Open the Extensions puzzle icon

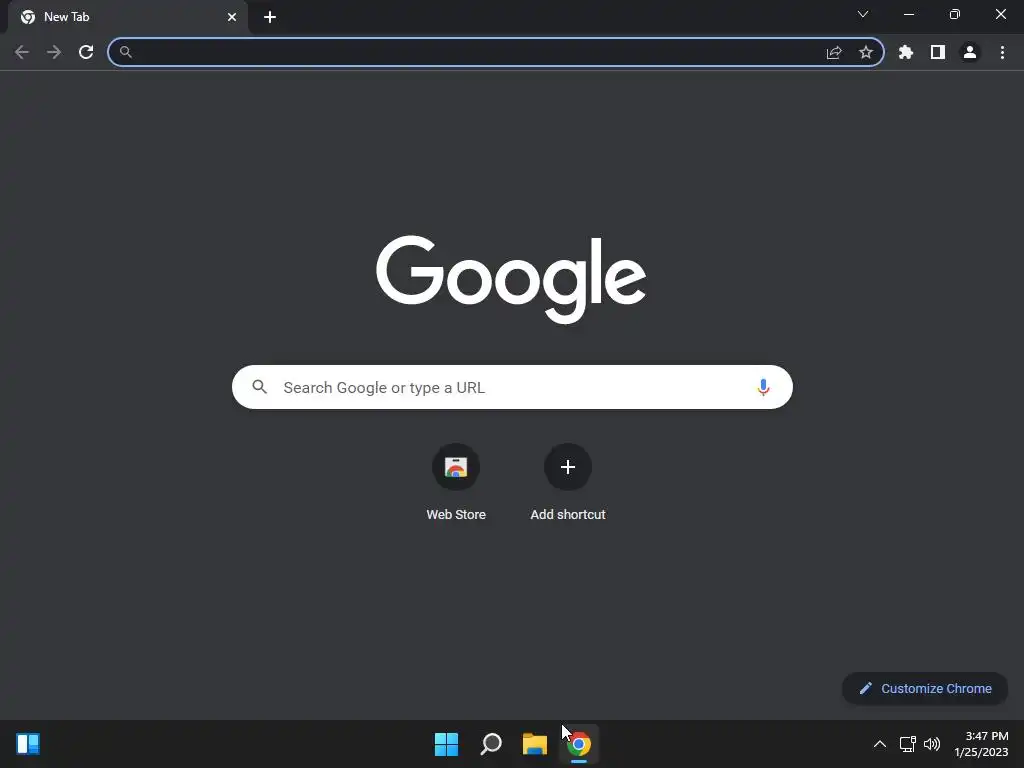[x=906, y=52]
